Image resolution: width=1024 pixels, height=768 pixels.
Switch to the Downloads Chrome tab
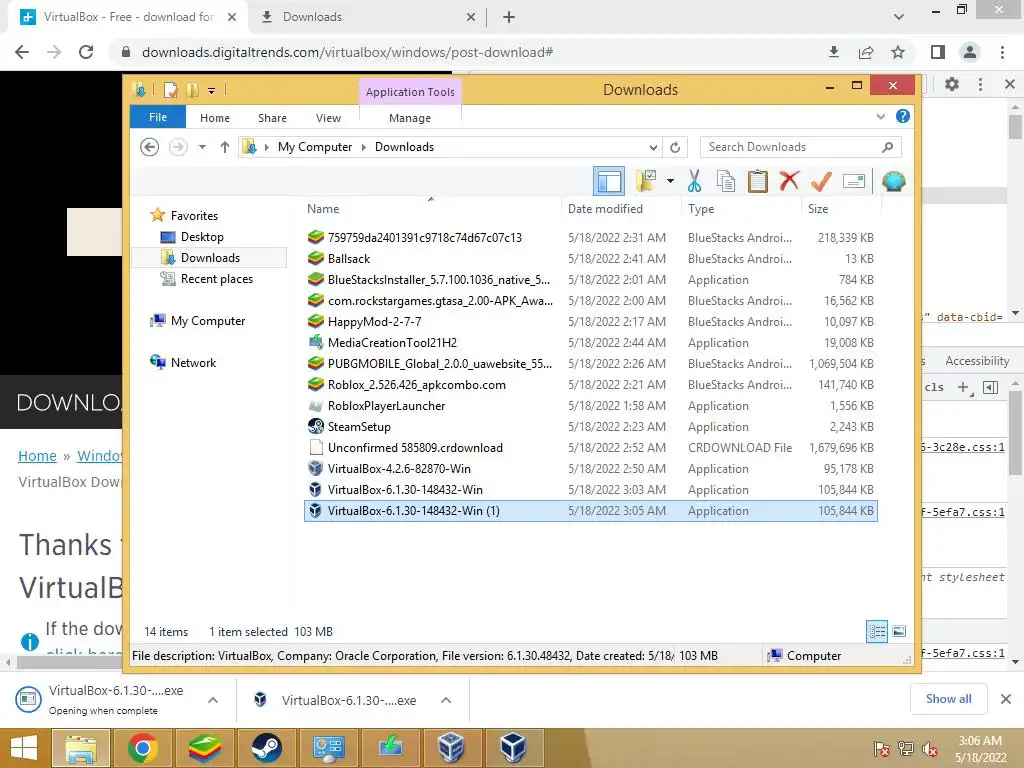click(368, 17)
